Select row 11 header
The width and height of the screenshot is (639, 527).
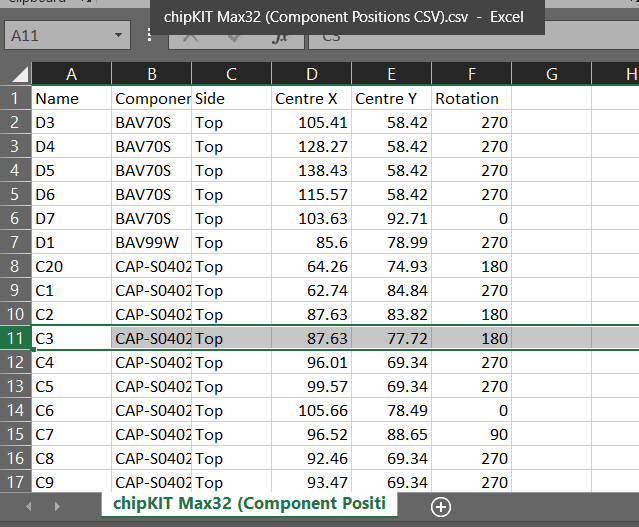(x=15, y=338)
